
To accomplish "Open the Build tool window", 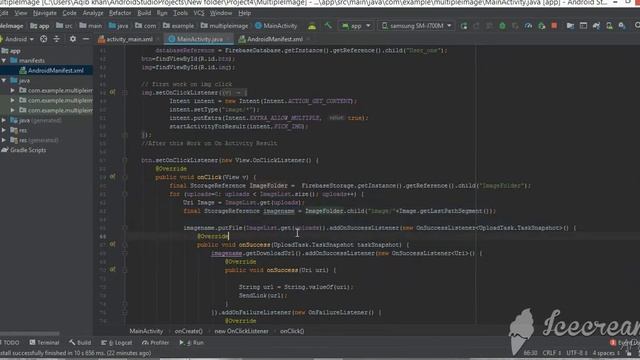I will (80, 342).
